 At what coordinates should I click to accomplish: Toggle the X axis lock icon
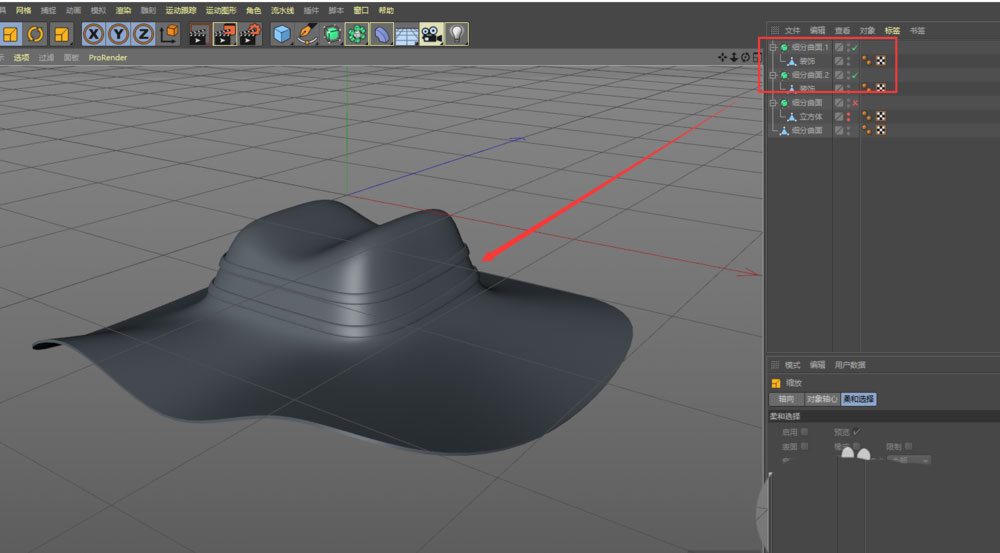(94, 34)
